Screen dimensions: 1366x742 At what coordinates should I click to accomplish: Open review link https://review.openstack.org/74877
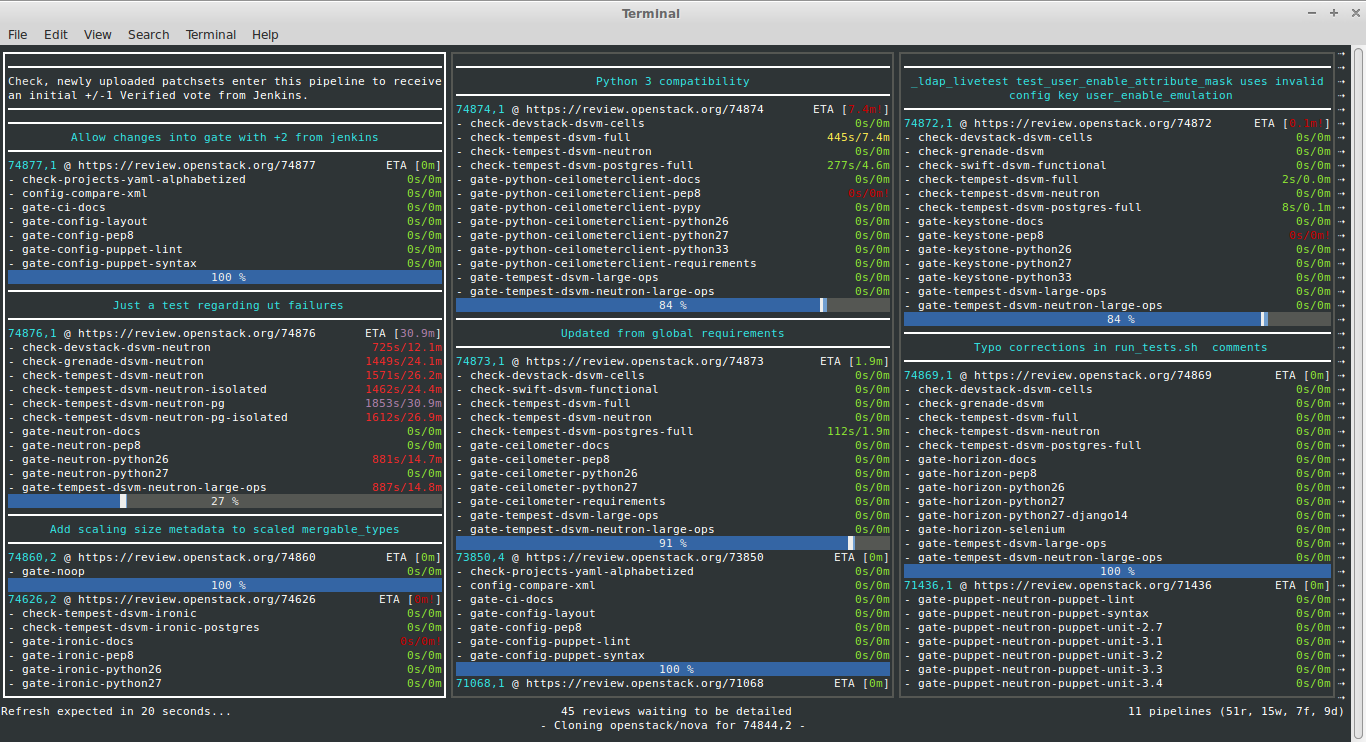point(197,165)
